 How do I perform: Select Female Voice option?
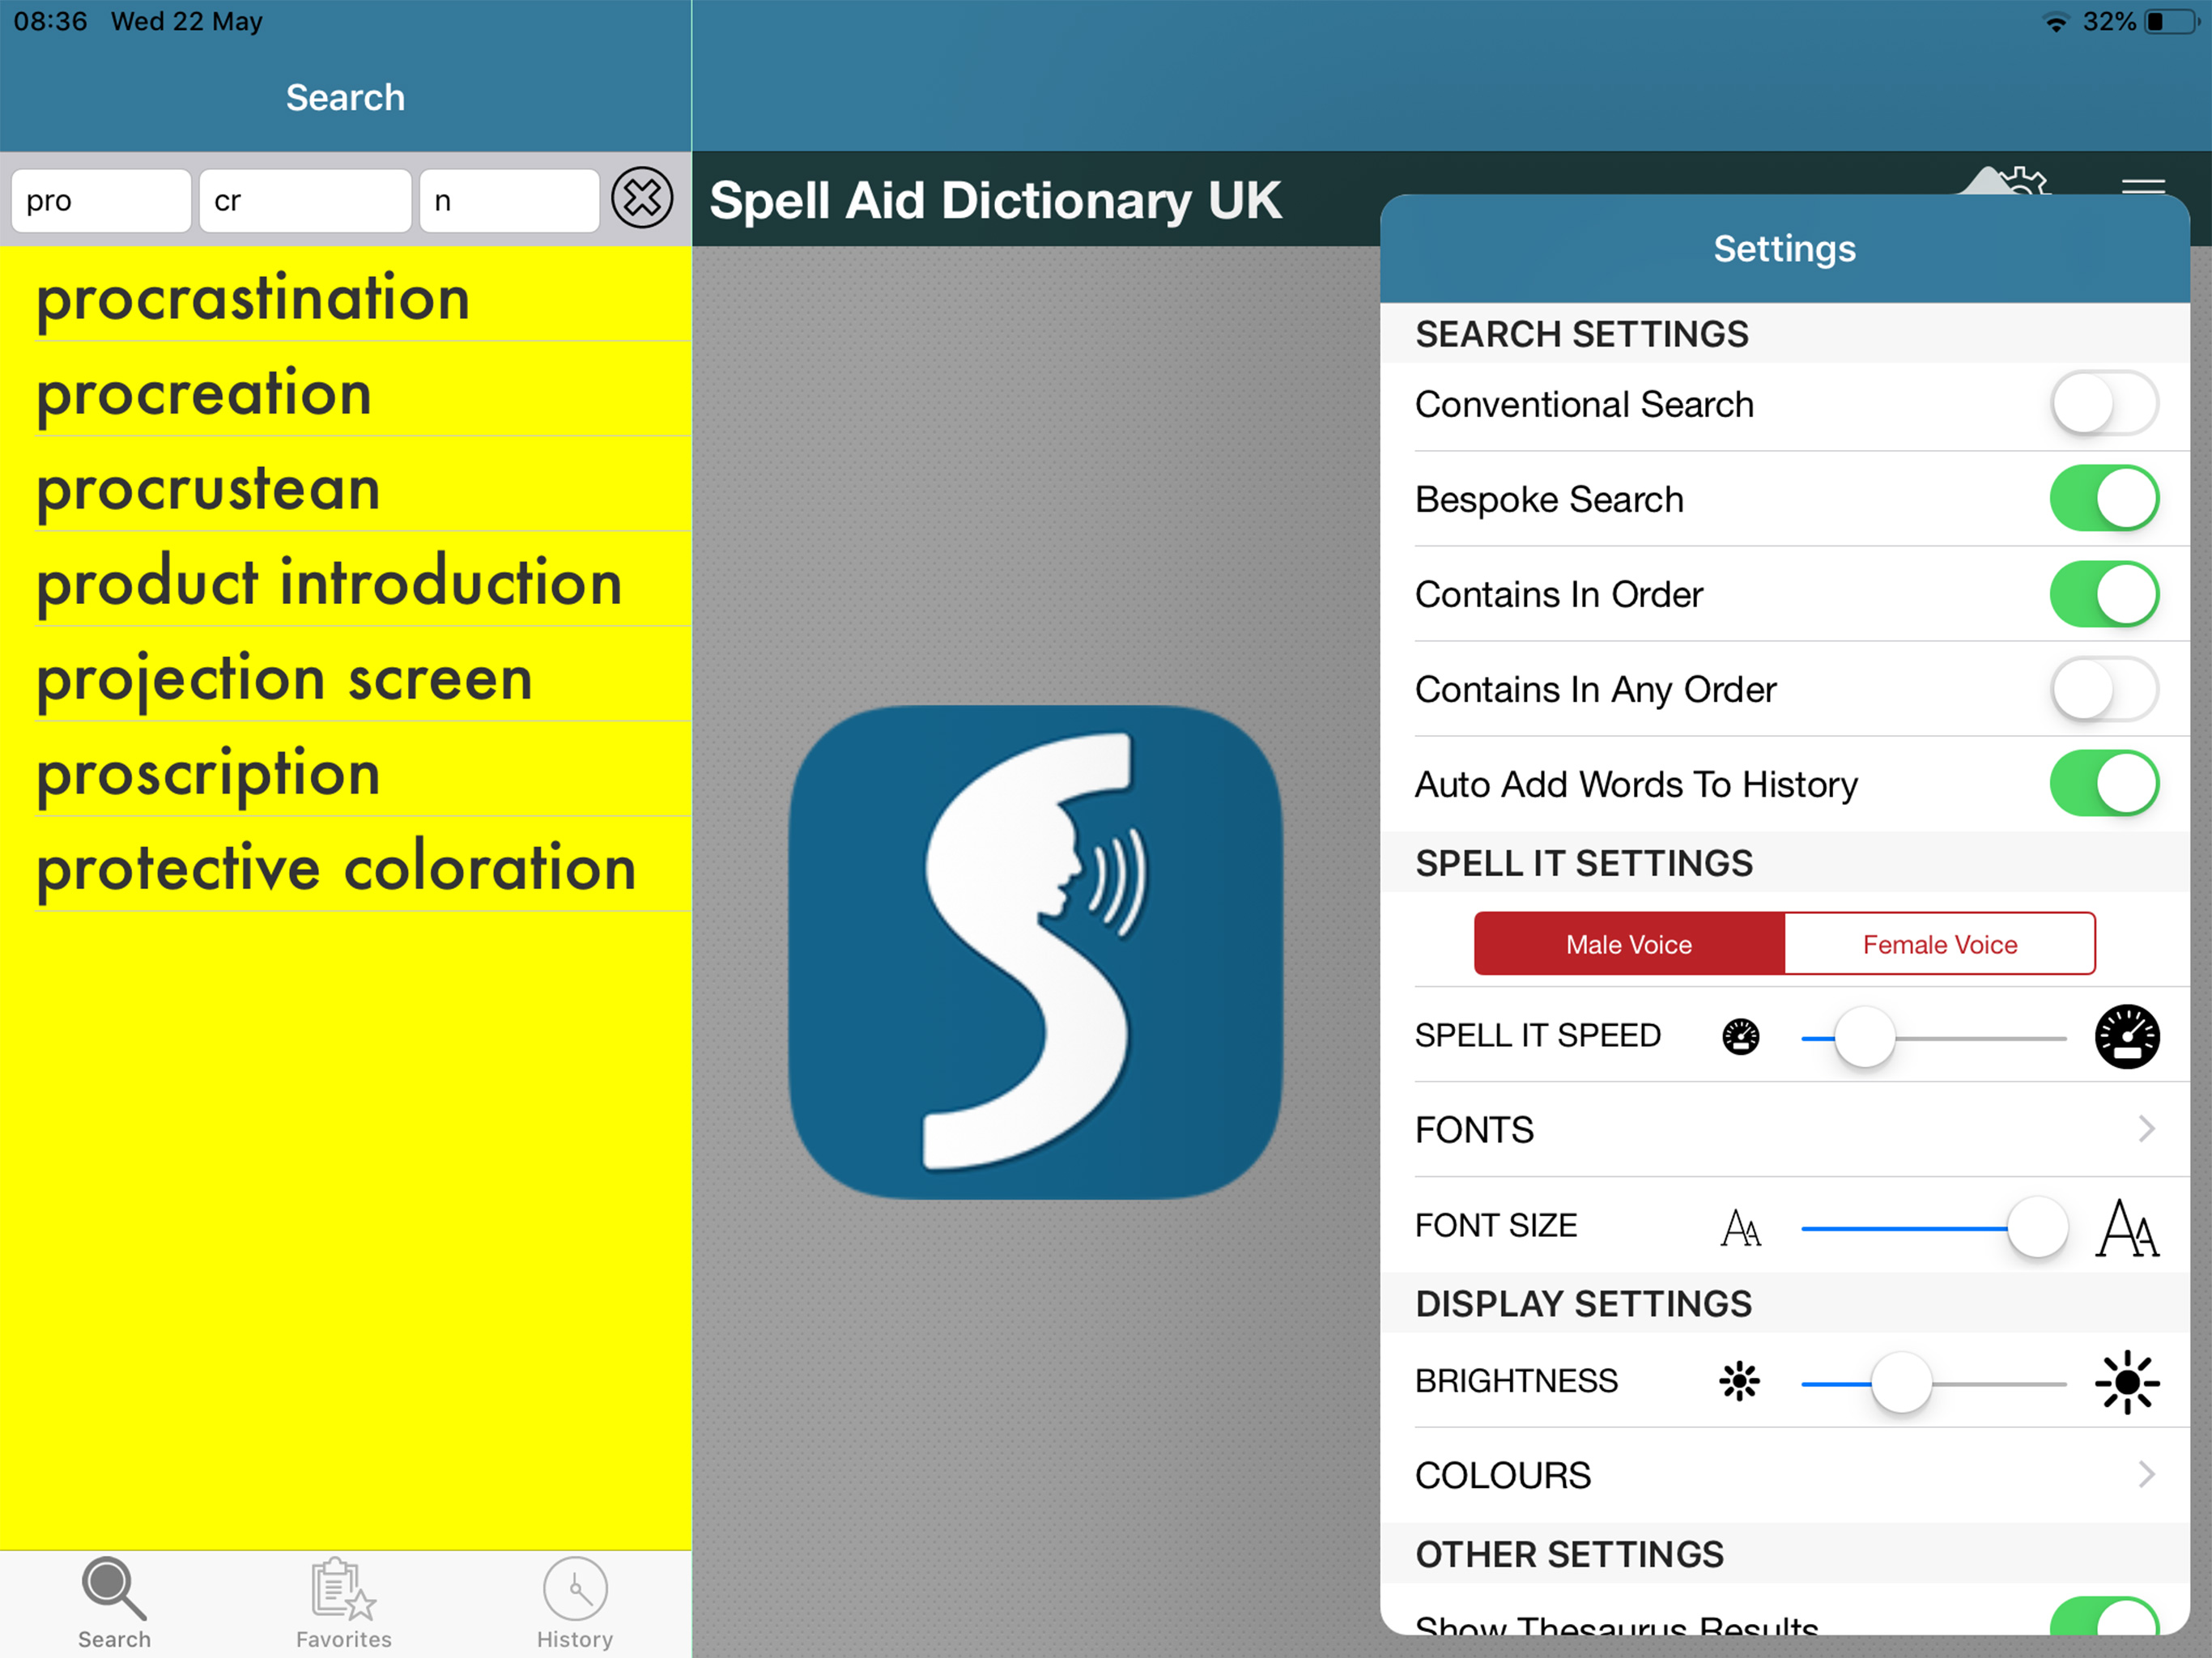(1940, 944)
